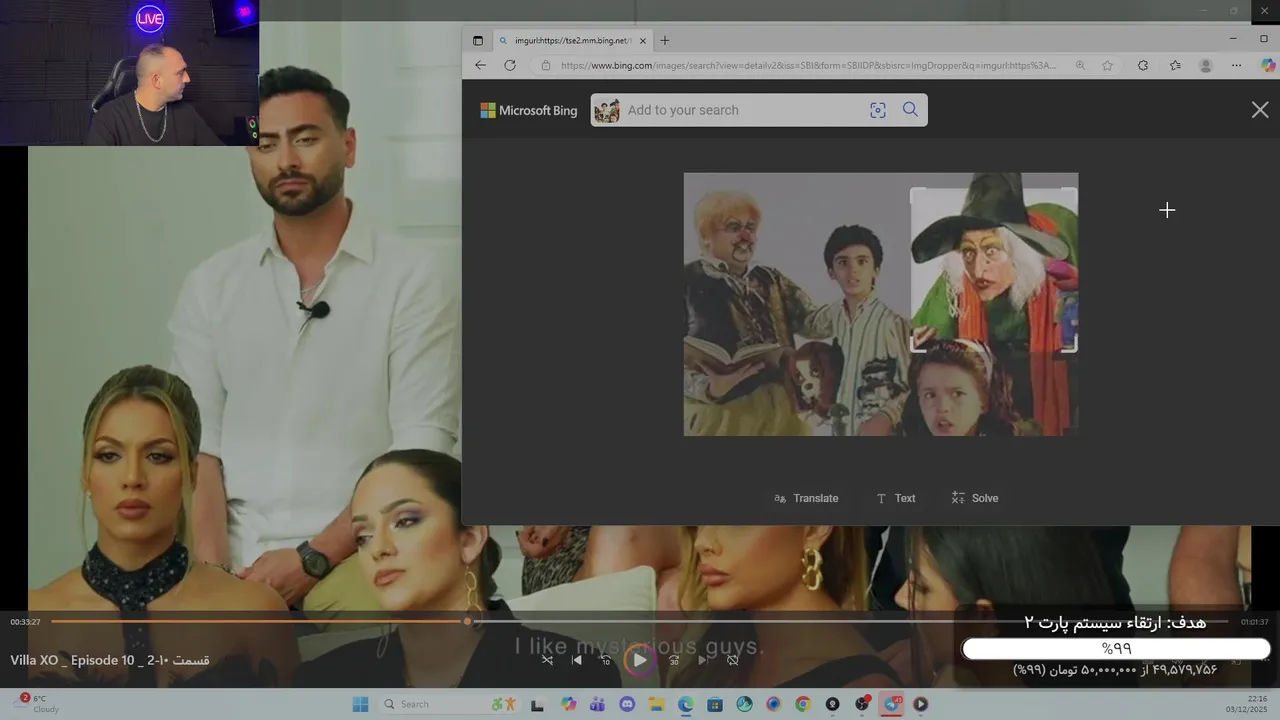Viewport: 1280px width, 720px height.
Task: Open Google Chrome from taskbar
Action: 803,704
